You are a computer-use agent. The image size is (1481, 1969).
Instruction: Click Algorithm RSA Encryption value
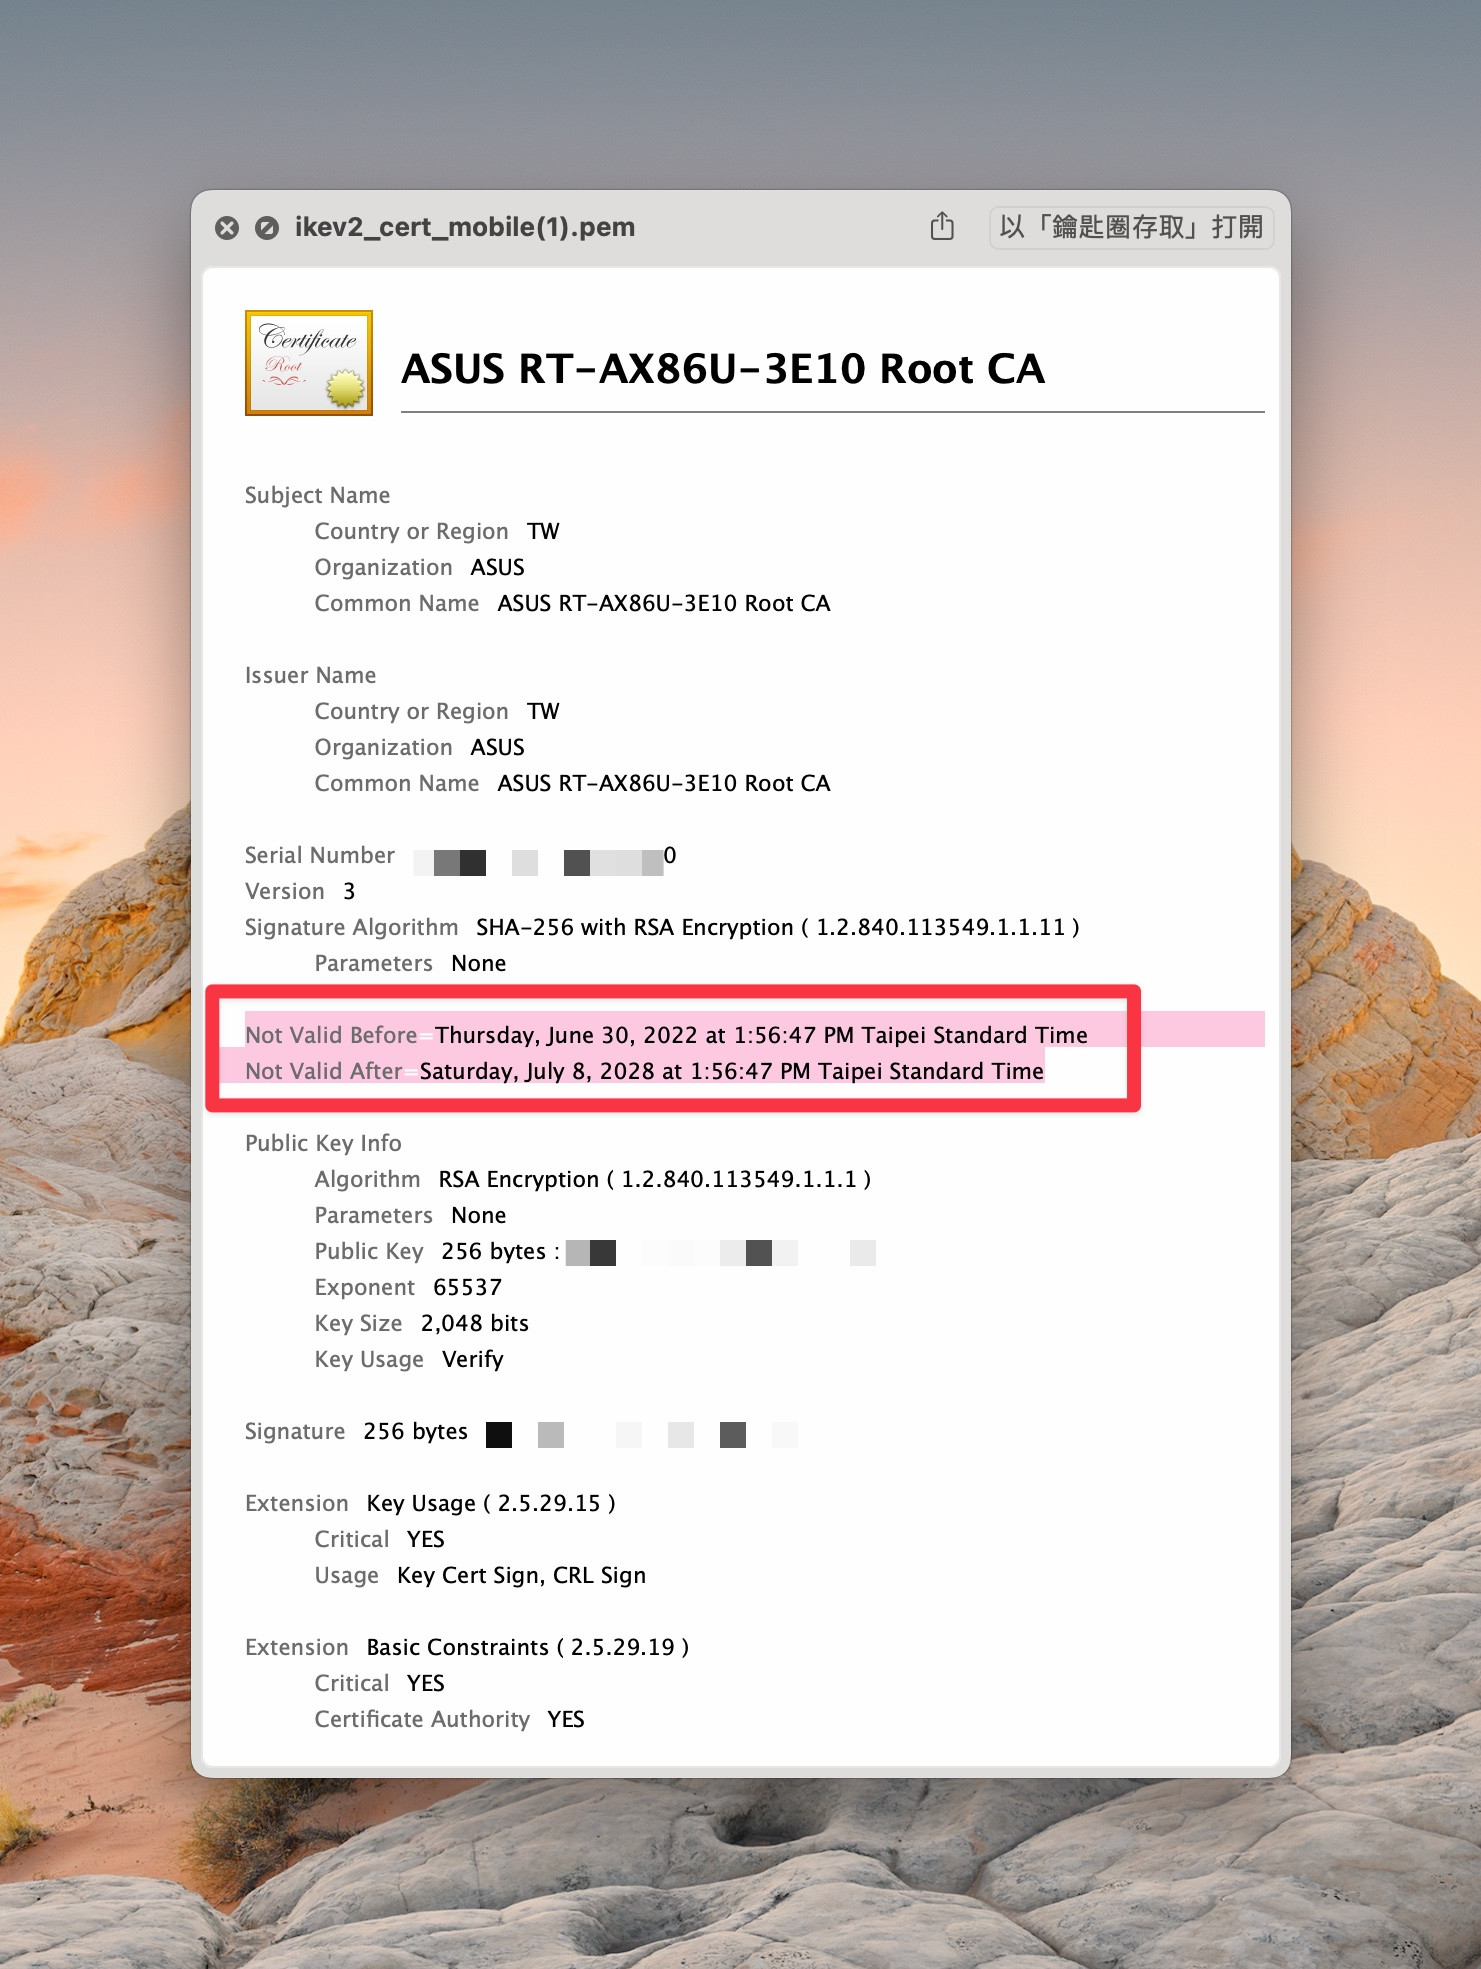(x=655, y=1179)
